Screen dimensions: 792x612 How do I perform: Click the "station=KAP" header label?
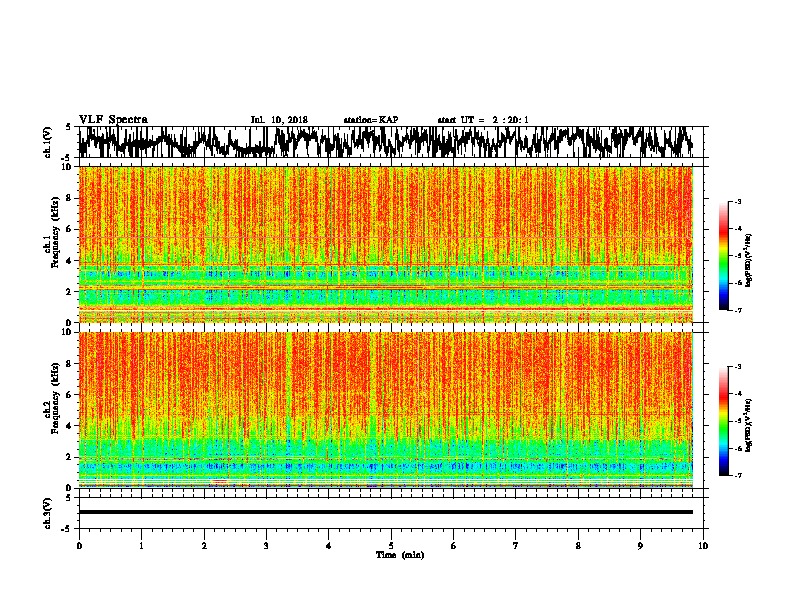(371, 120)
